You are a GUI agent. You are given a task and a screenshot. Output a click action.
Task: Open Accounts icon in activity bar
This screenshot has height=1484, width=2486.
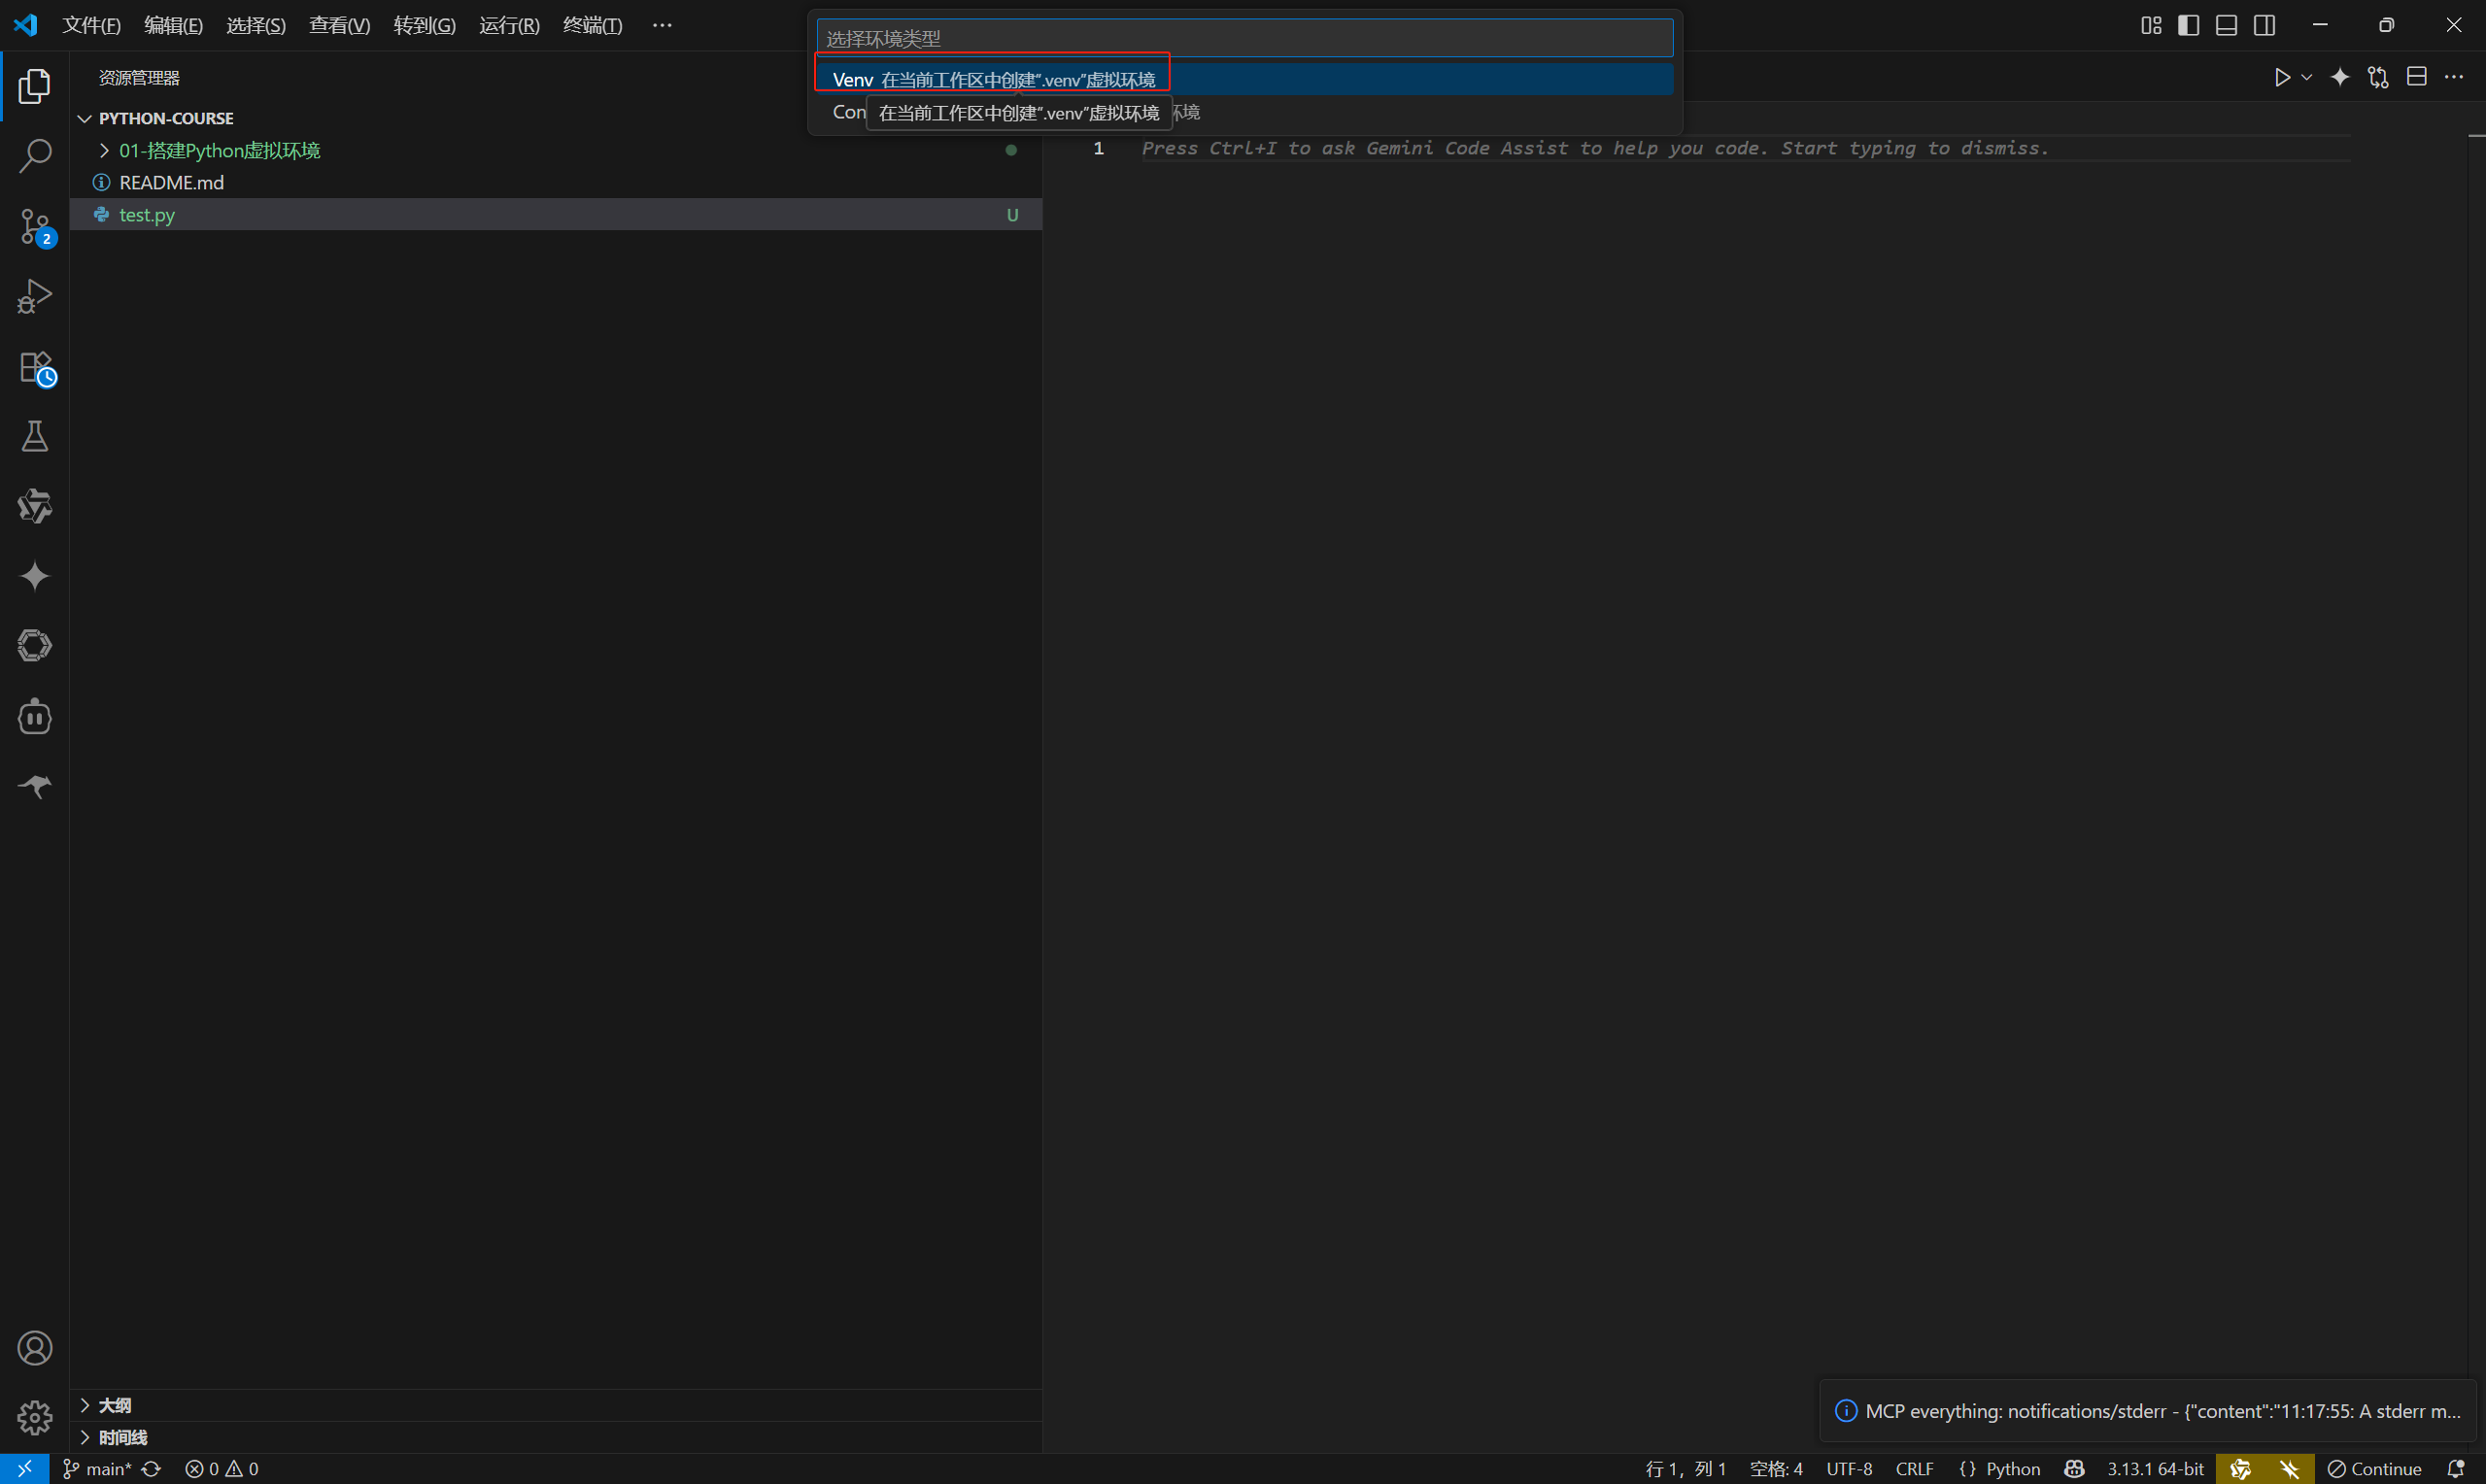point(35,1348)
